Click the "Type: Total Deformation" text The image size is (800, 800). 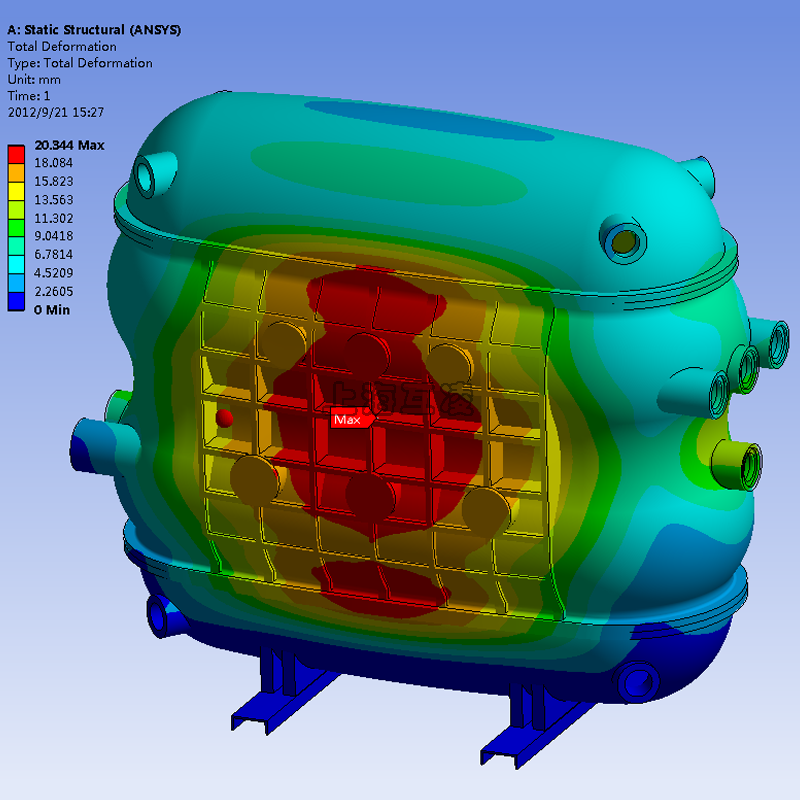tap(80, 63)
